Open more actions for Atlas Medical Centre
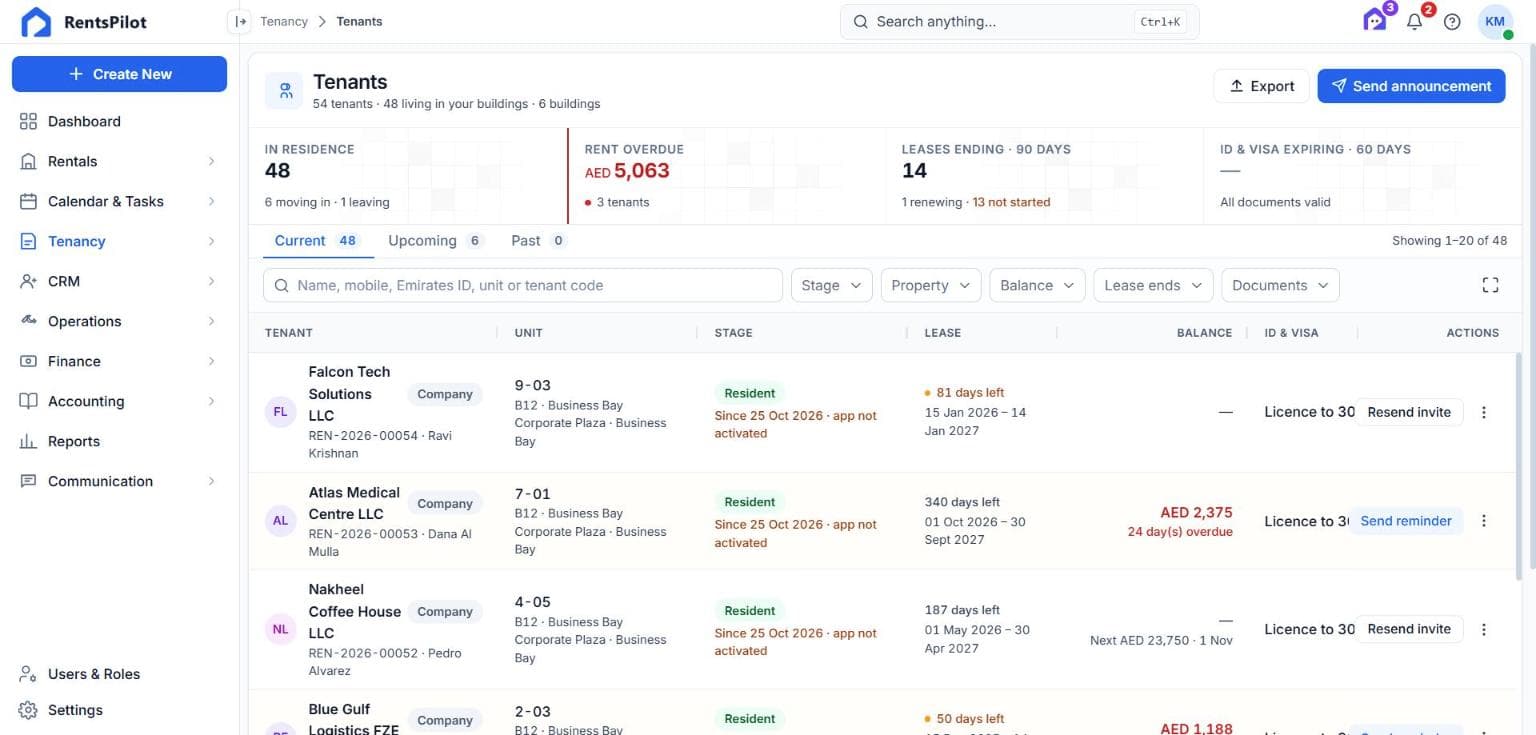 pos(1484,521)
